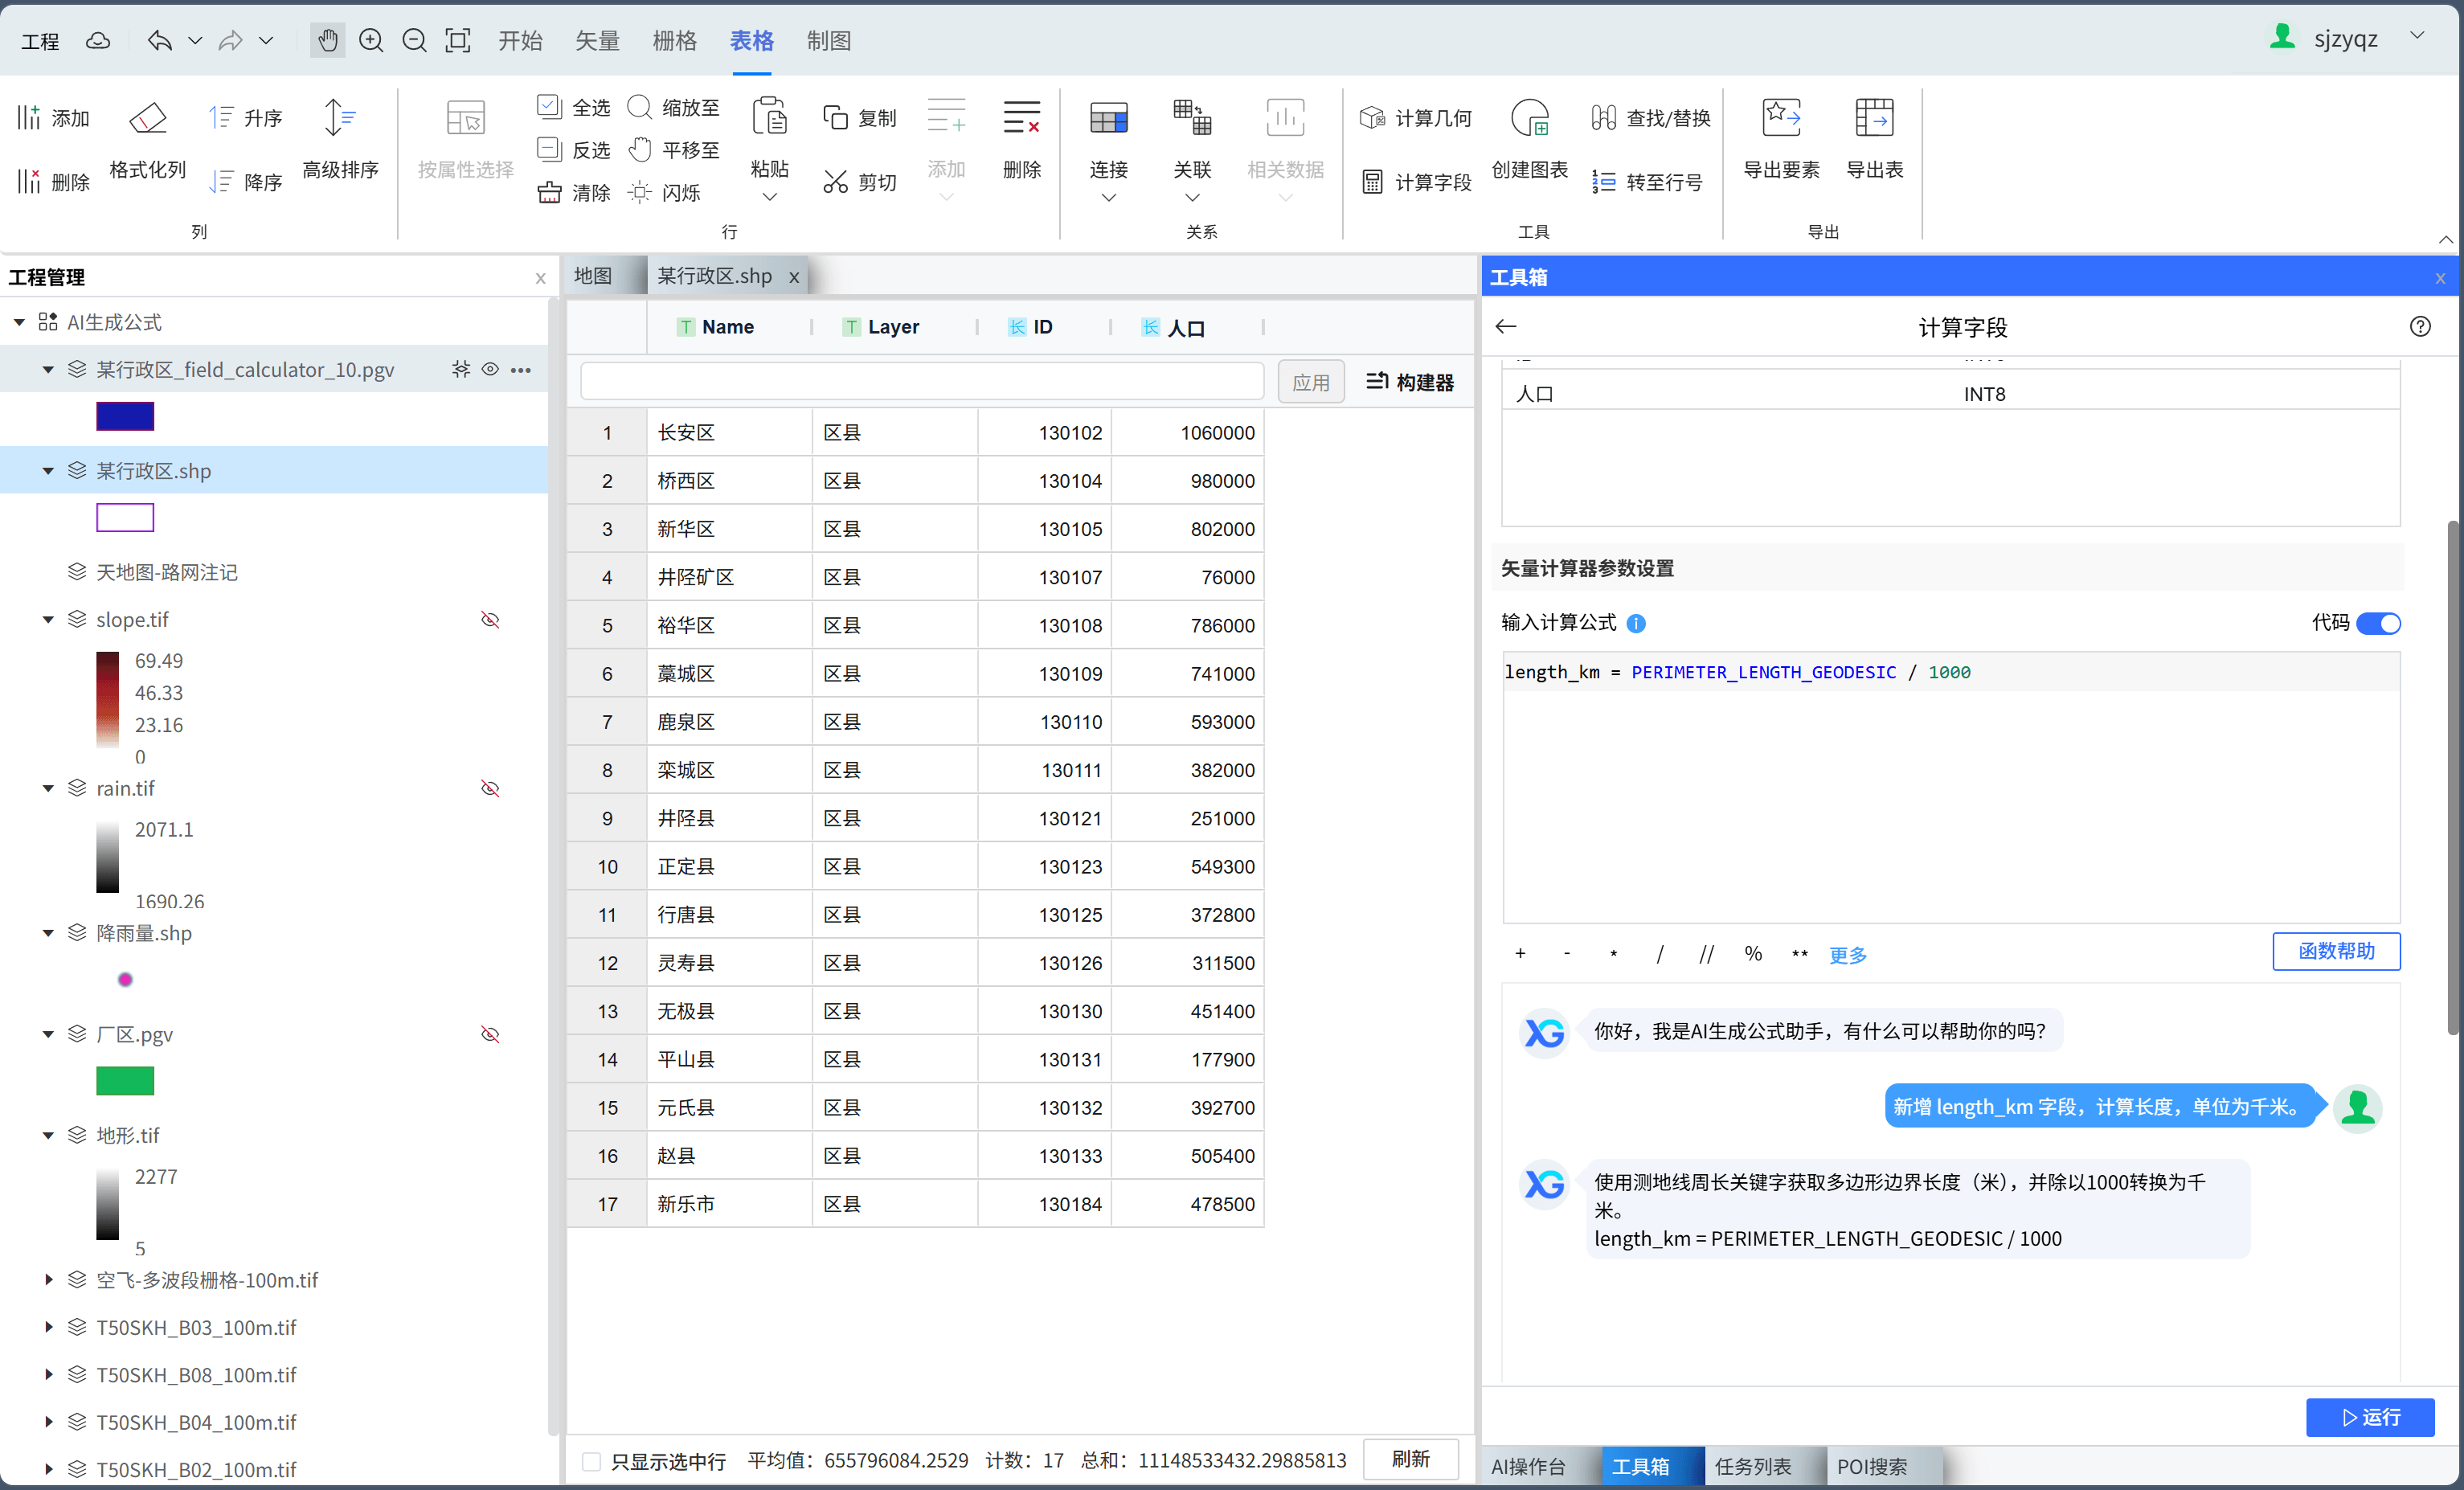Viewport: 2464px width, 1490px height.
Task: Click the zoom in magnifier icon
Action: pyautogui.click(x=371, y=41)
